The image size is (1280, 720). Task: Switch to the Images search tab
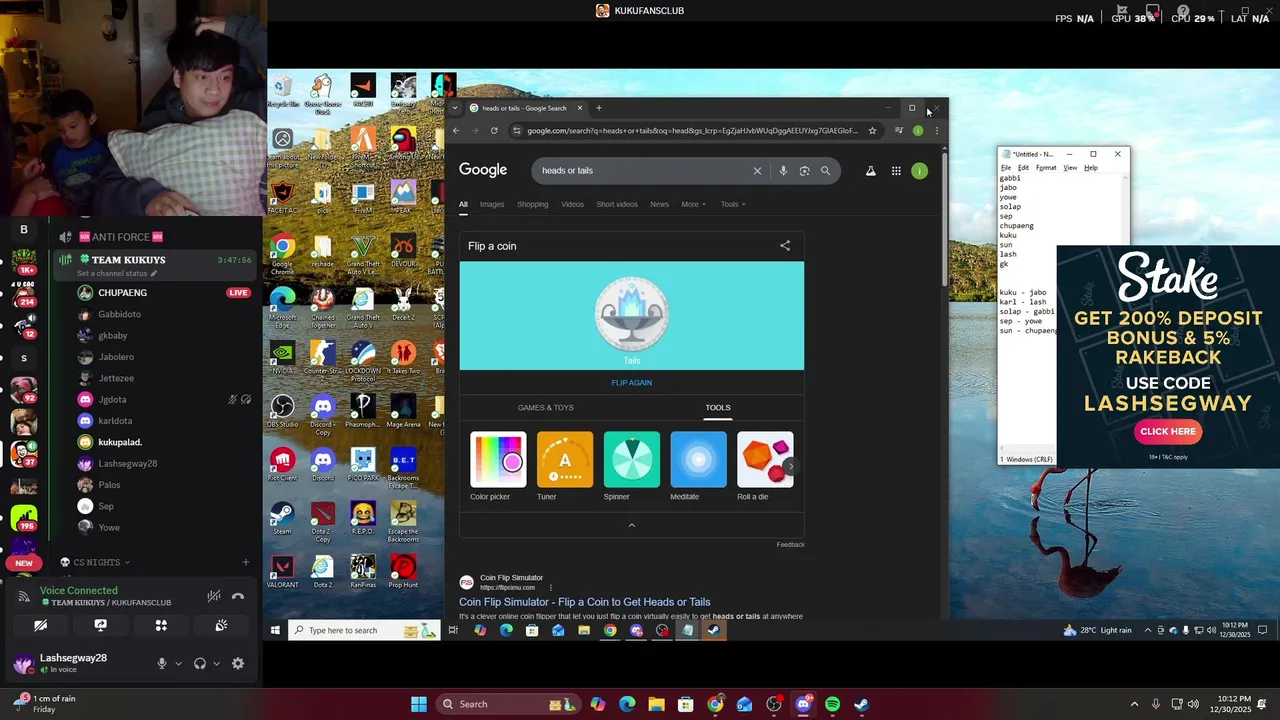pyautogui.click(x=492, y=204)
